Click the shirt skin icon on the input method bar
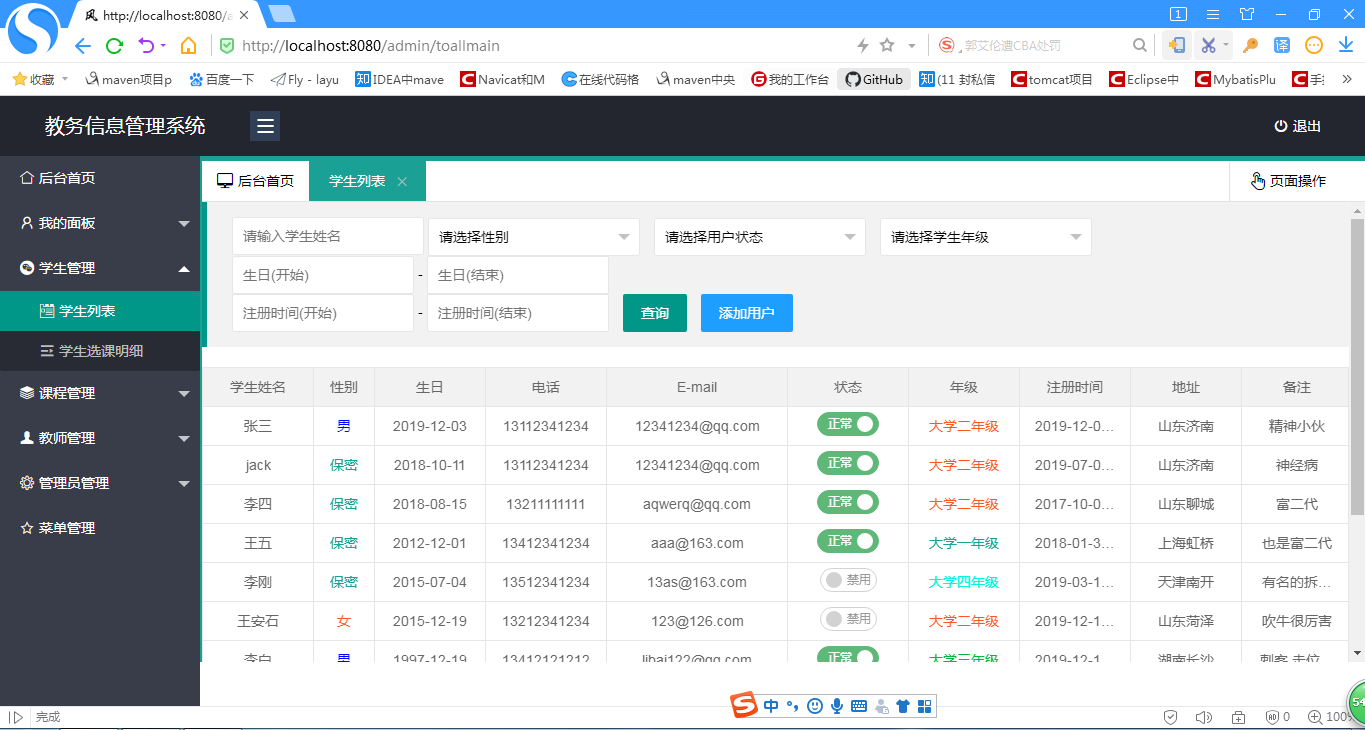The height and width of the screenshot is (730, 1365). [x=903, y=706]
